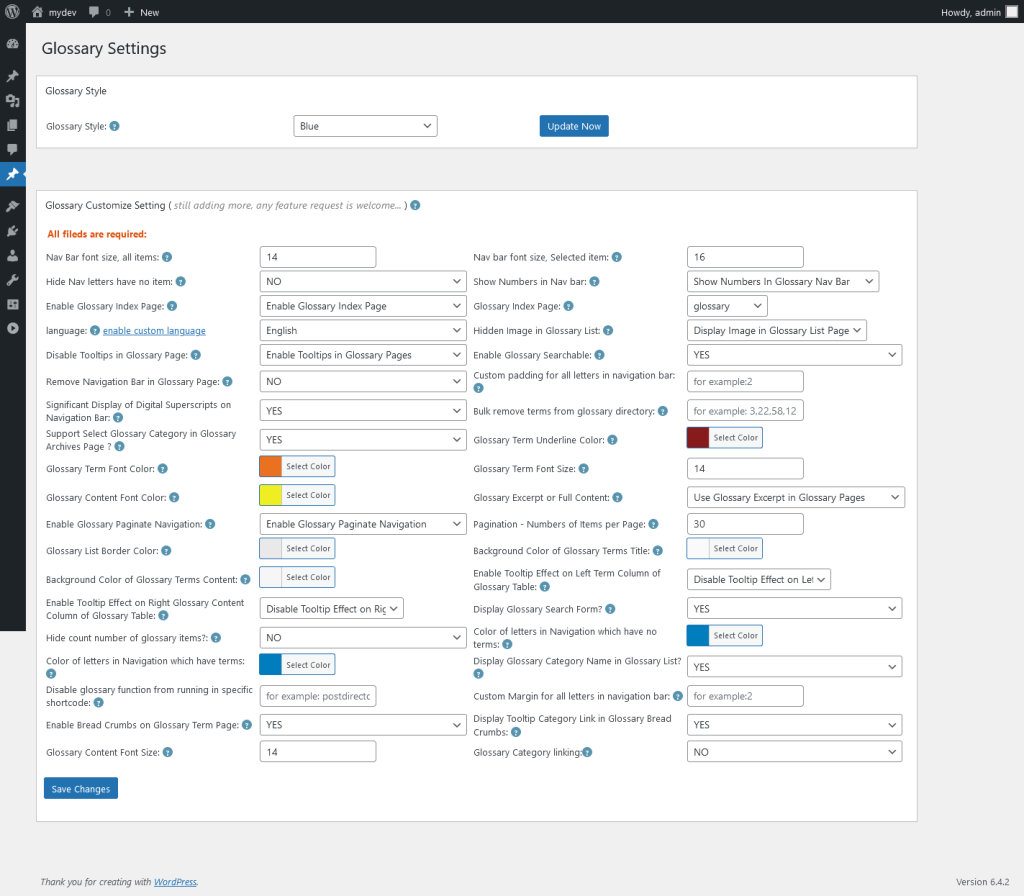Open the WordPress logo menu

[12, 12]
